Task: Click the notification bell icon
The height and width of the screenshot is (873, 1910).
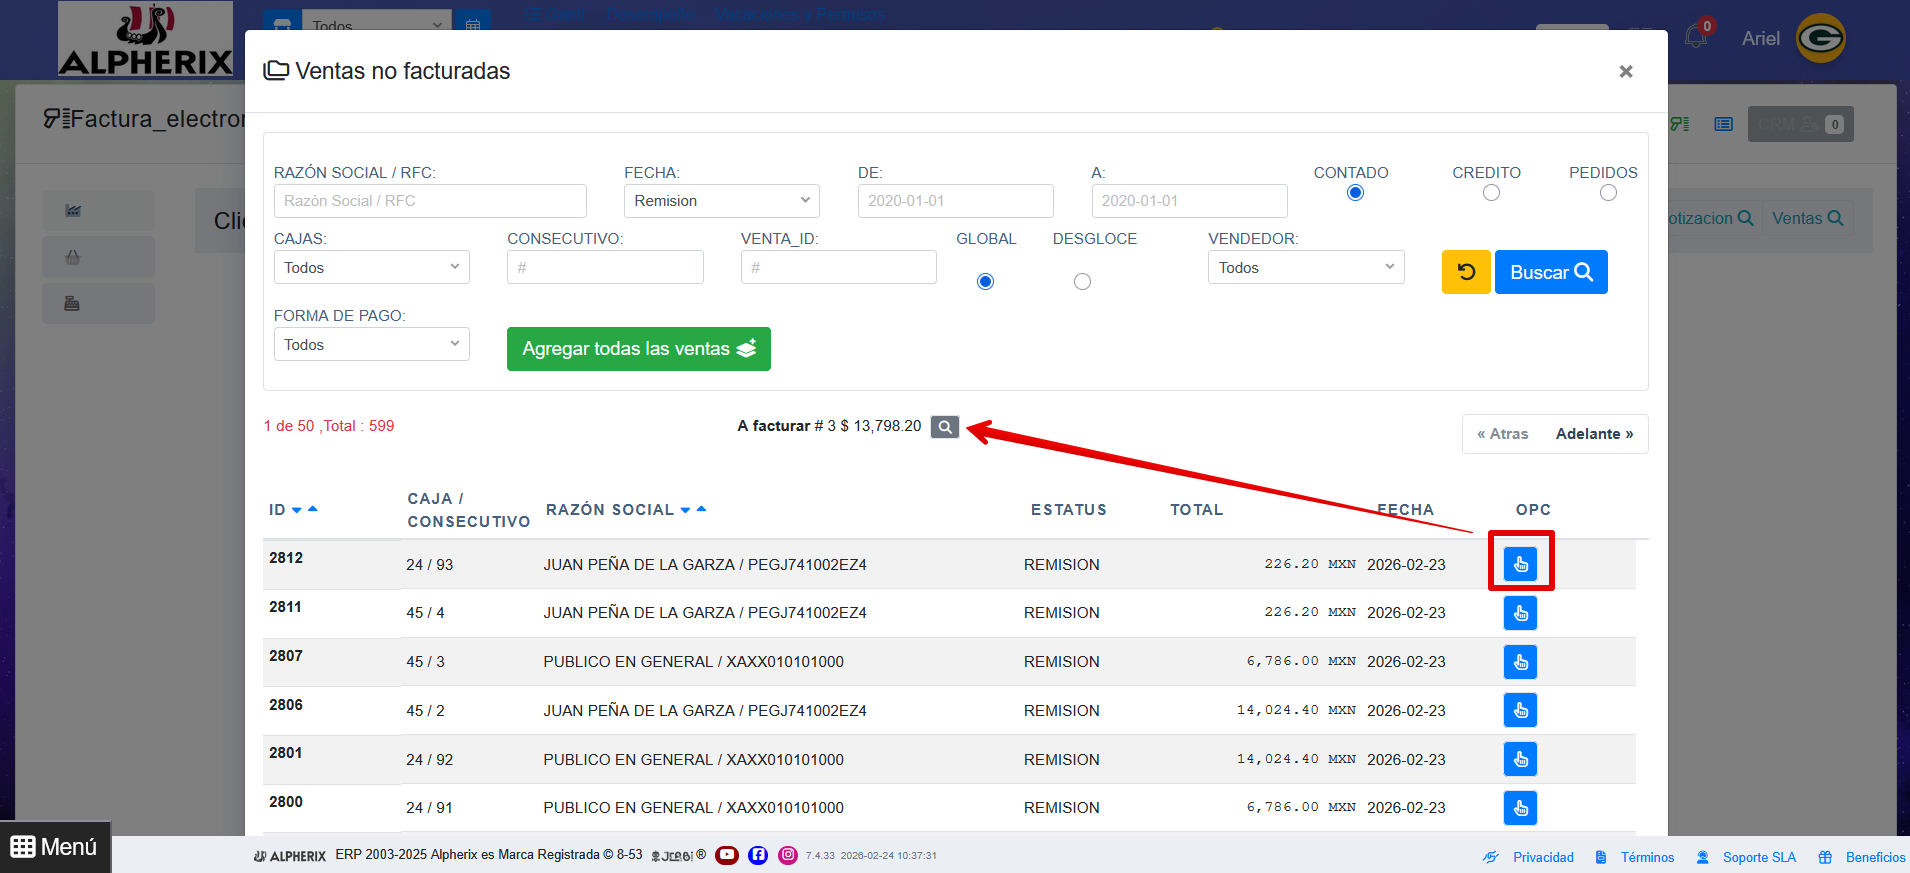Action: tap(1696, 37)
